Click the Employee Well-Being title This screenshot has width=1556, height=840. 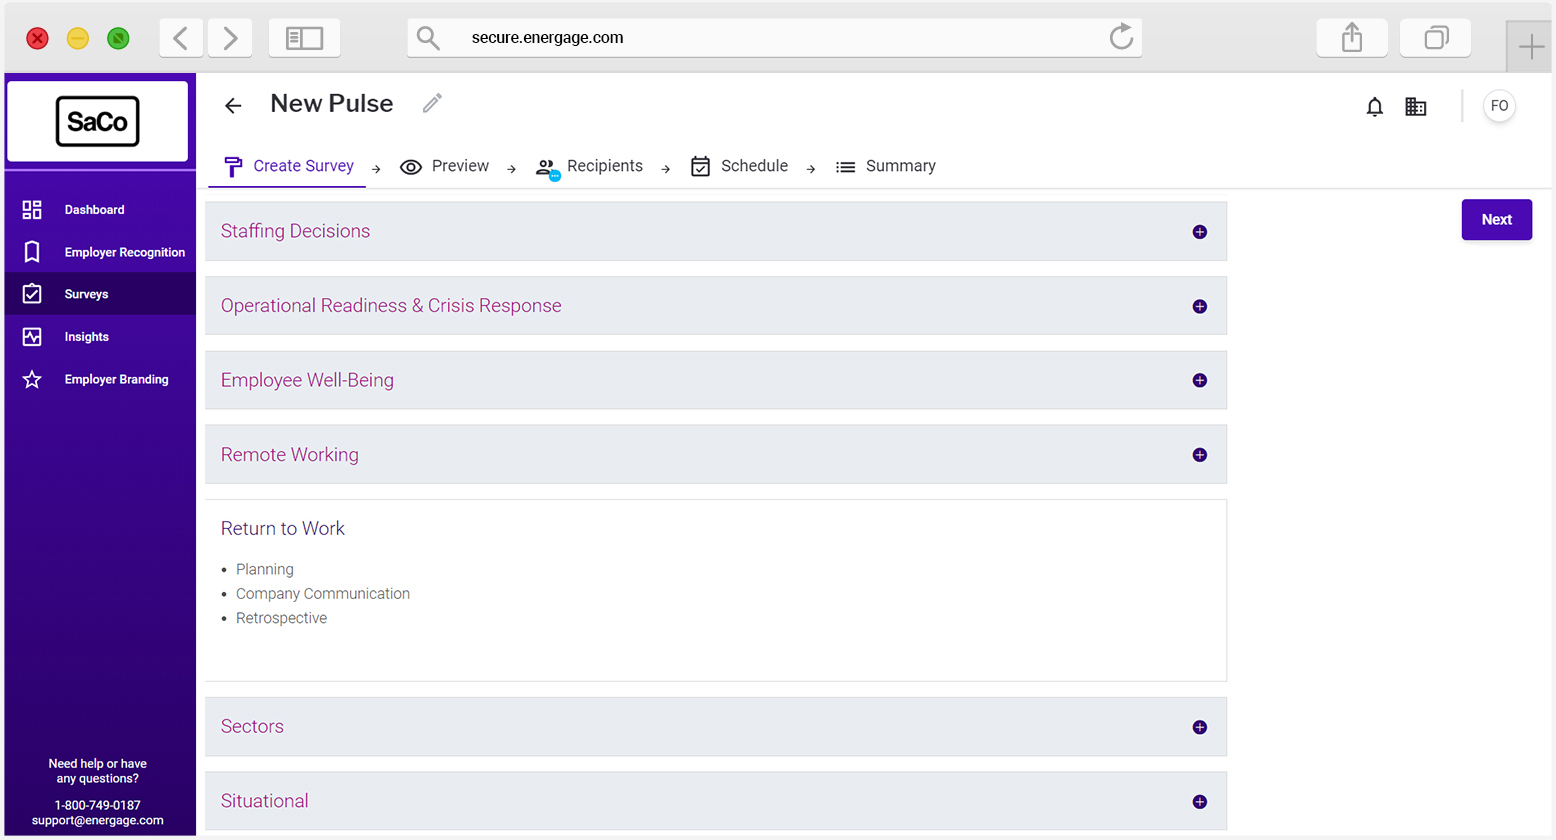[307, 380]
